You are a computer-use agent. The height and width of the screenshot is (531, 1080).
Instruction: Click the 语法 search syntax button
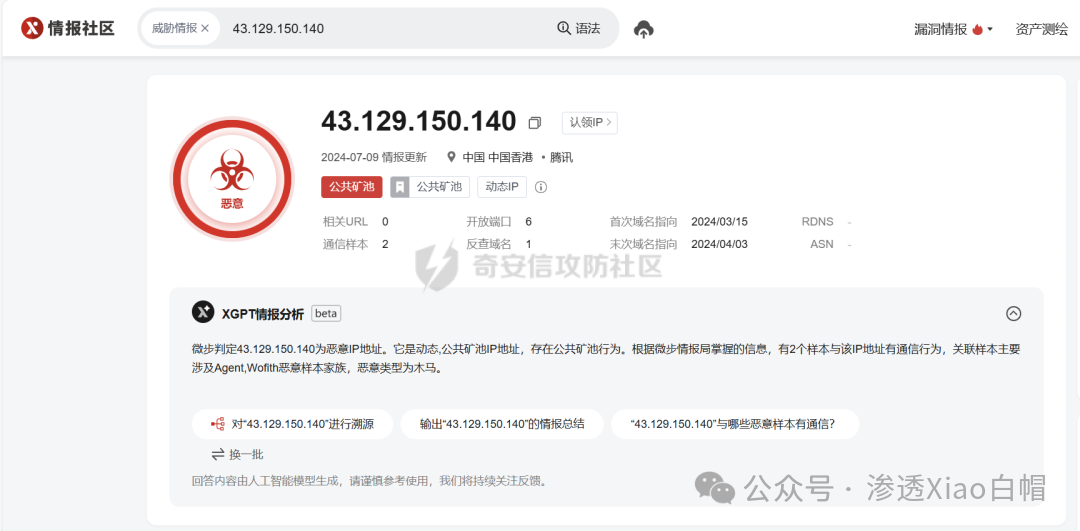tap(579, 28)
